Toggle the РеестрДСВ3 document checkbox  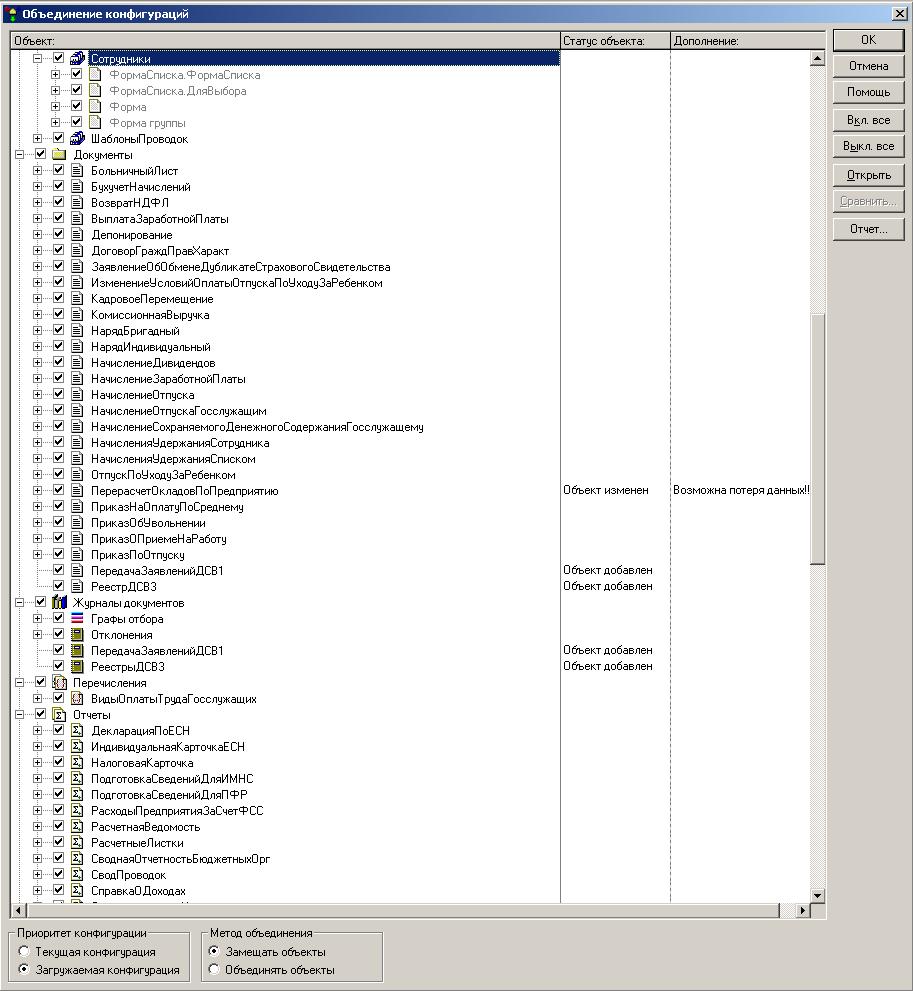coord(58,587)
